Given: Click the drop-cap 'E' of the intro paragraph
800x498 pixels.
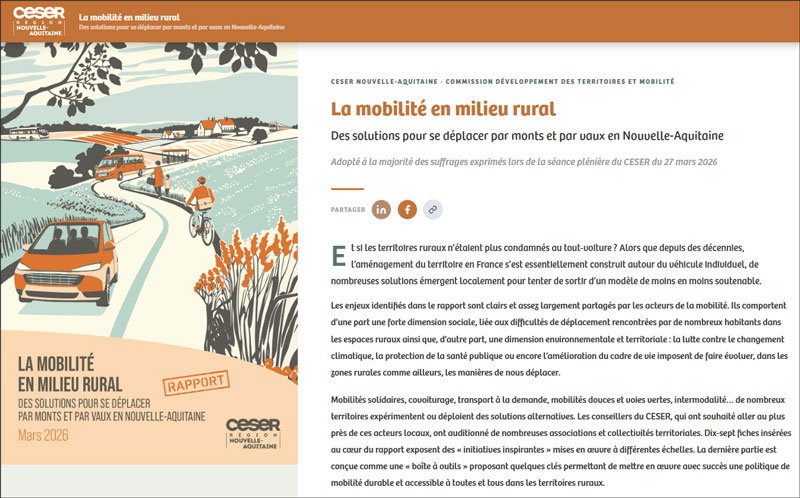Looking at the screenshot, I should point(339,256).
